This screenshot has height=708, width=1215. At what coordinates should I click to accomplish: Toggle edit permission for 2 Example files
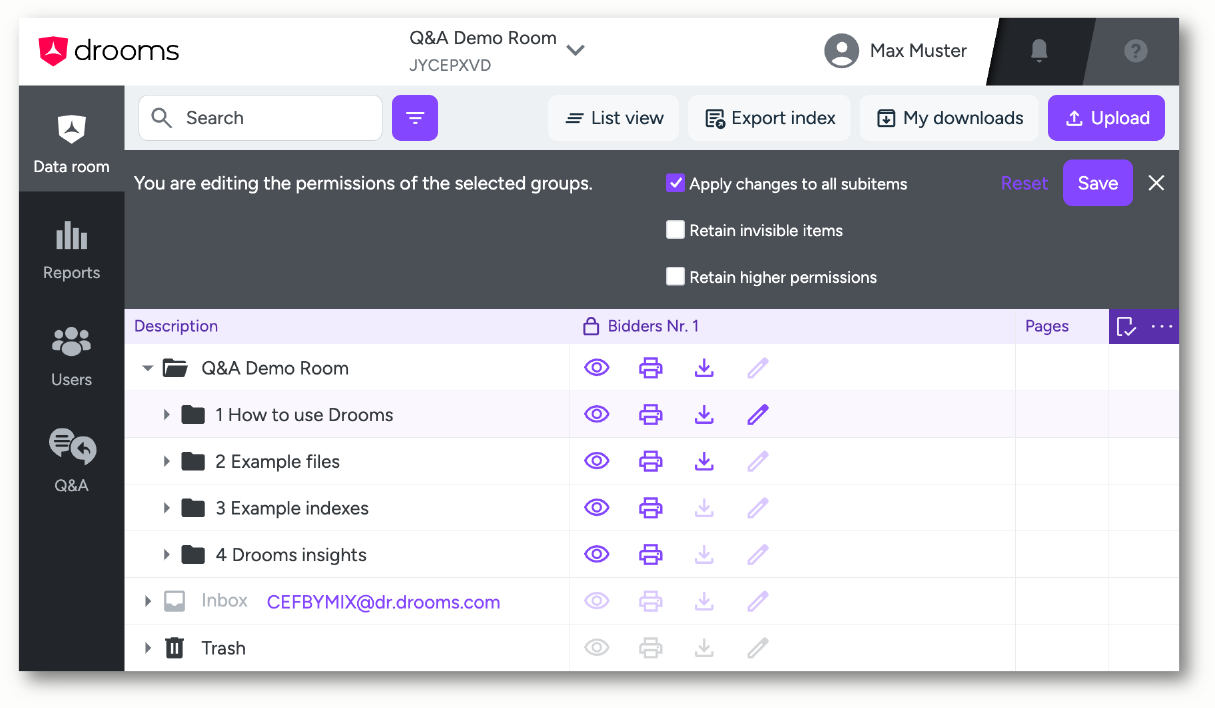[x=758, y=461]
